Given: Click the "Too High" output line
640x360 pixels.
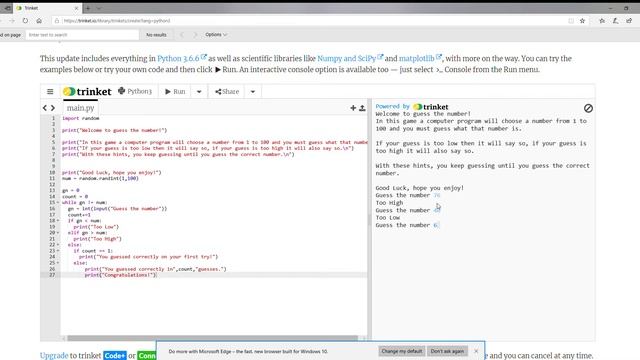Looking at the screenshot, I should coord(389,203).
